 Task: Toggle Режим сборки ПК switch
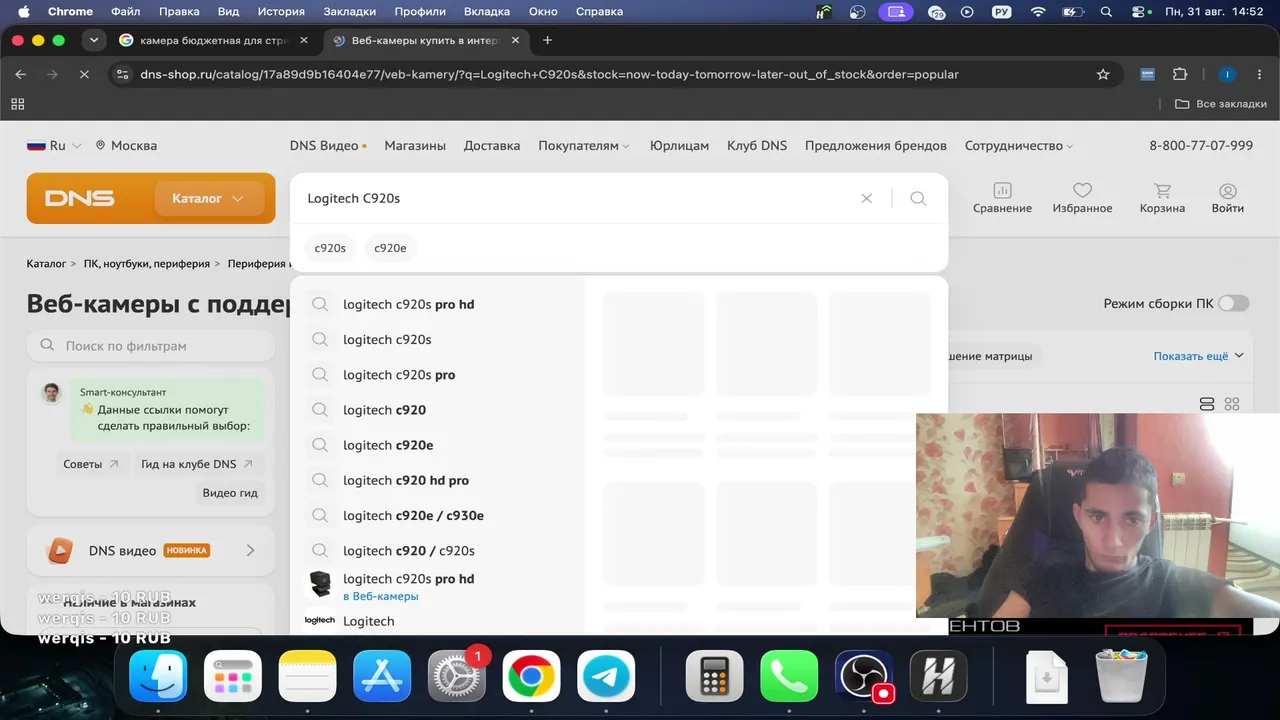pos(1234,303)
